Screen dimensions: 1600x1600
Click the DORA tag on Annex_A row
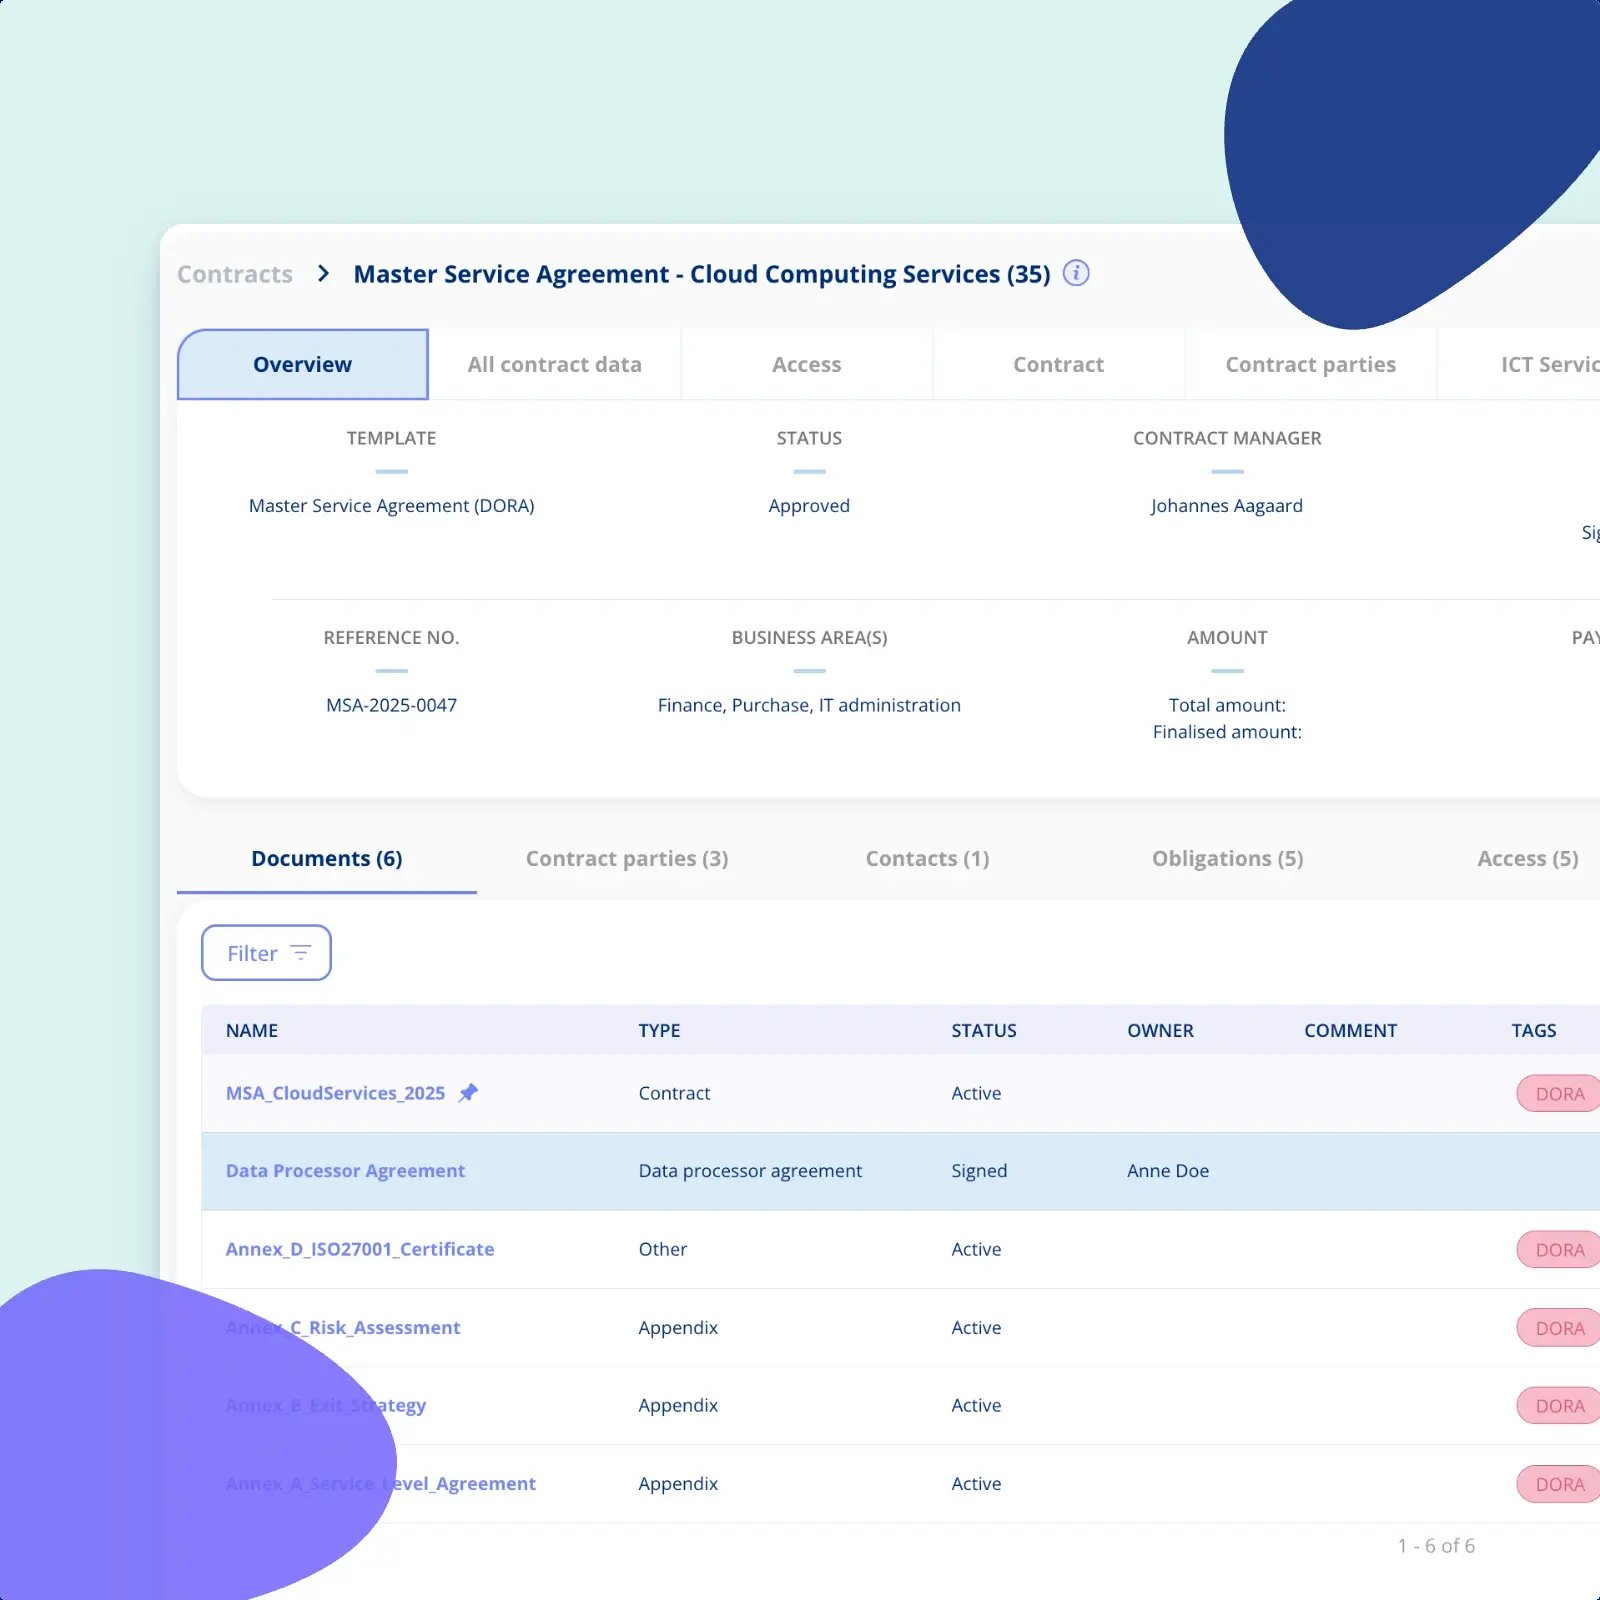1559,1483
